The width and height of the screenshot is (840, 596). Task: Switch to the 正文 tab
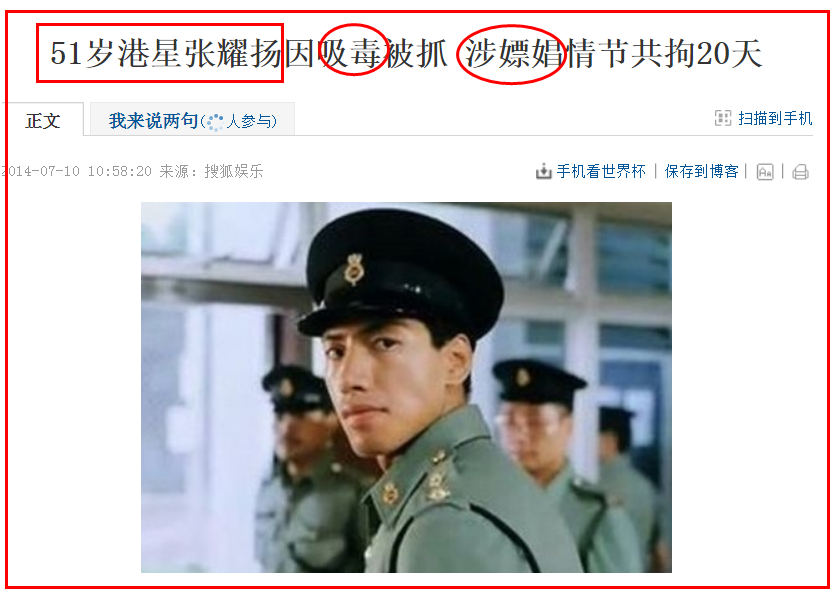(43, 120)
